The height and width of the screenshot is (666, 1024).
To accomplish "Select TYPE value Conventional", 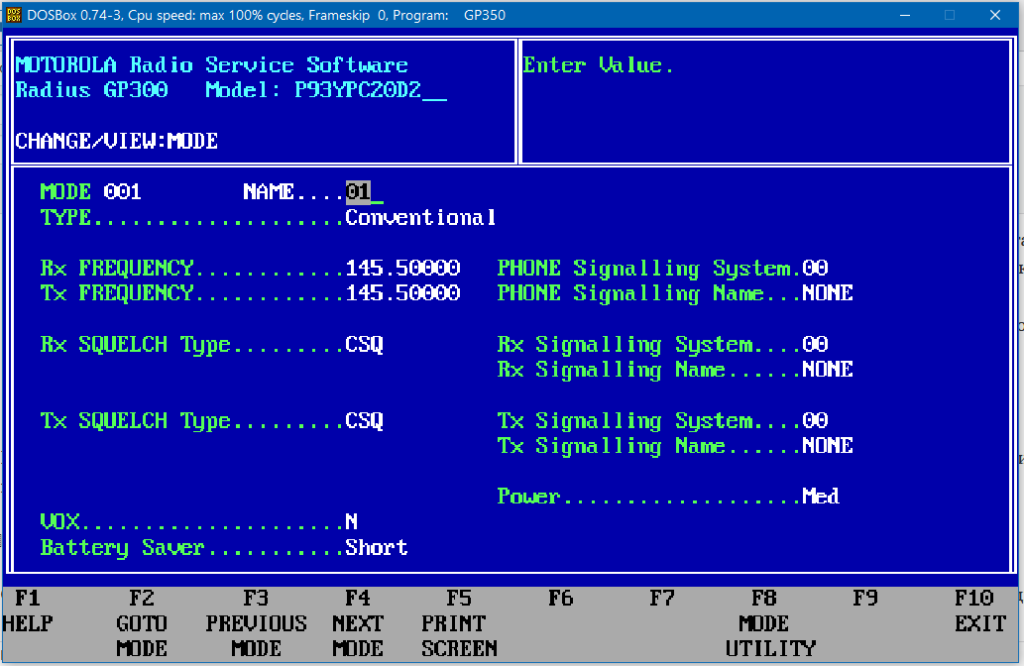I will click(421, 217).
